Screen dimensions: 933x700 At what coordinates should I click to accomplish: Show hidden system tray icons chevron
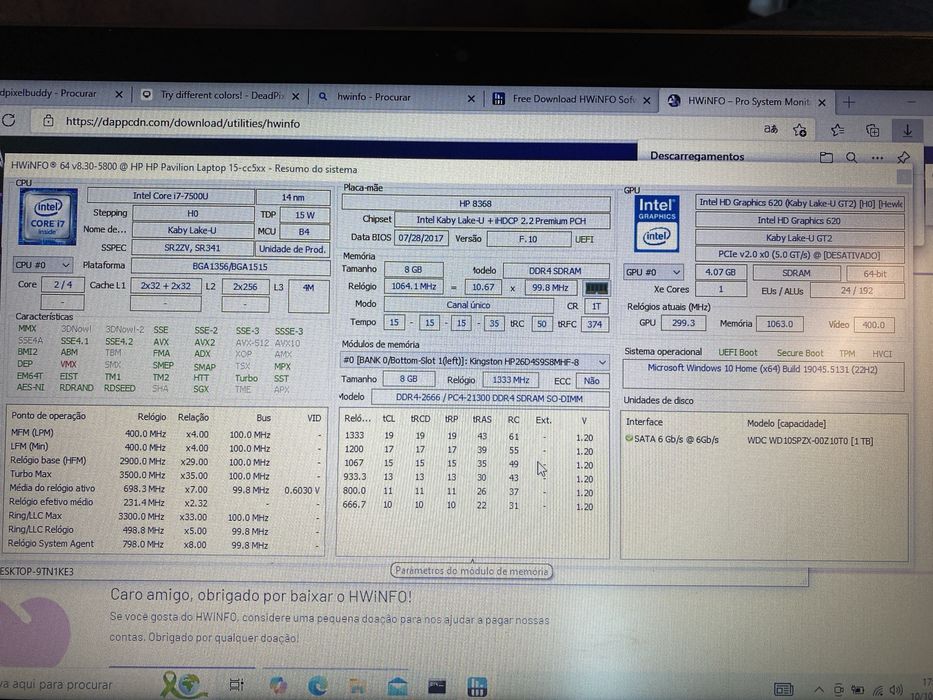[819, 690]
